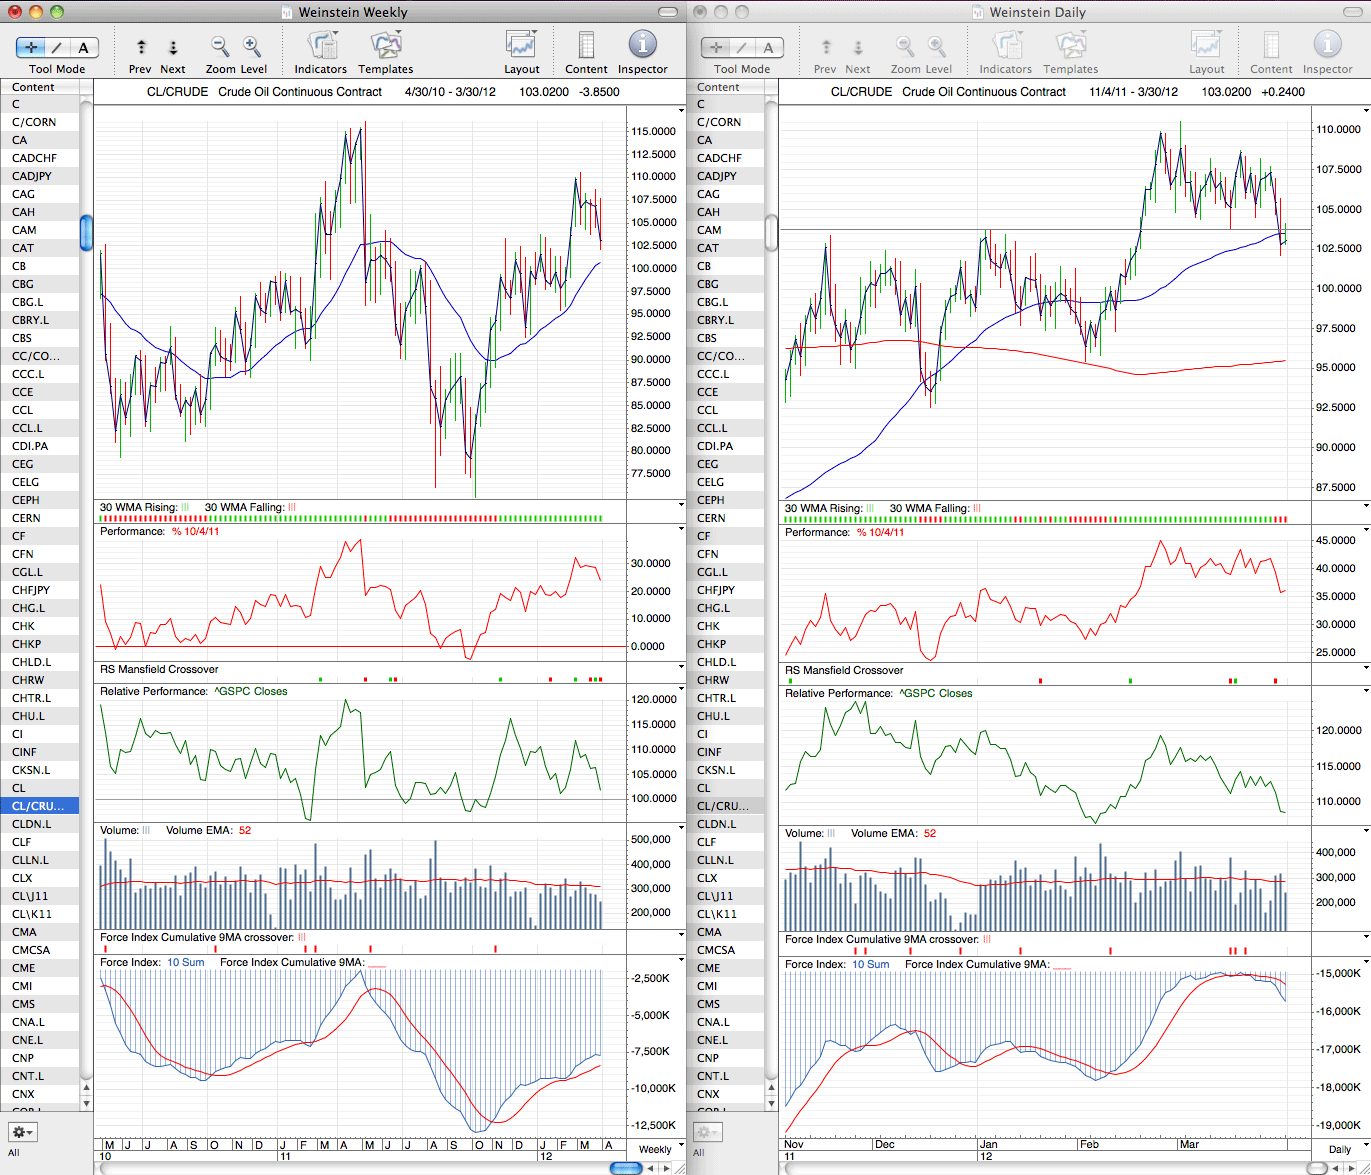
Task: Select CL/CRU... symbol in the Weekly list
Action: pos(40,806)
